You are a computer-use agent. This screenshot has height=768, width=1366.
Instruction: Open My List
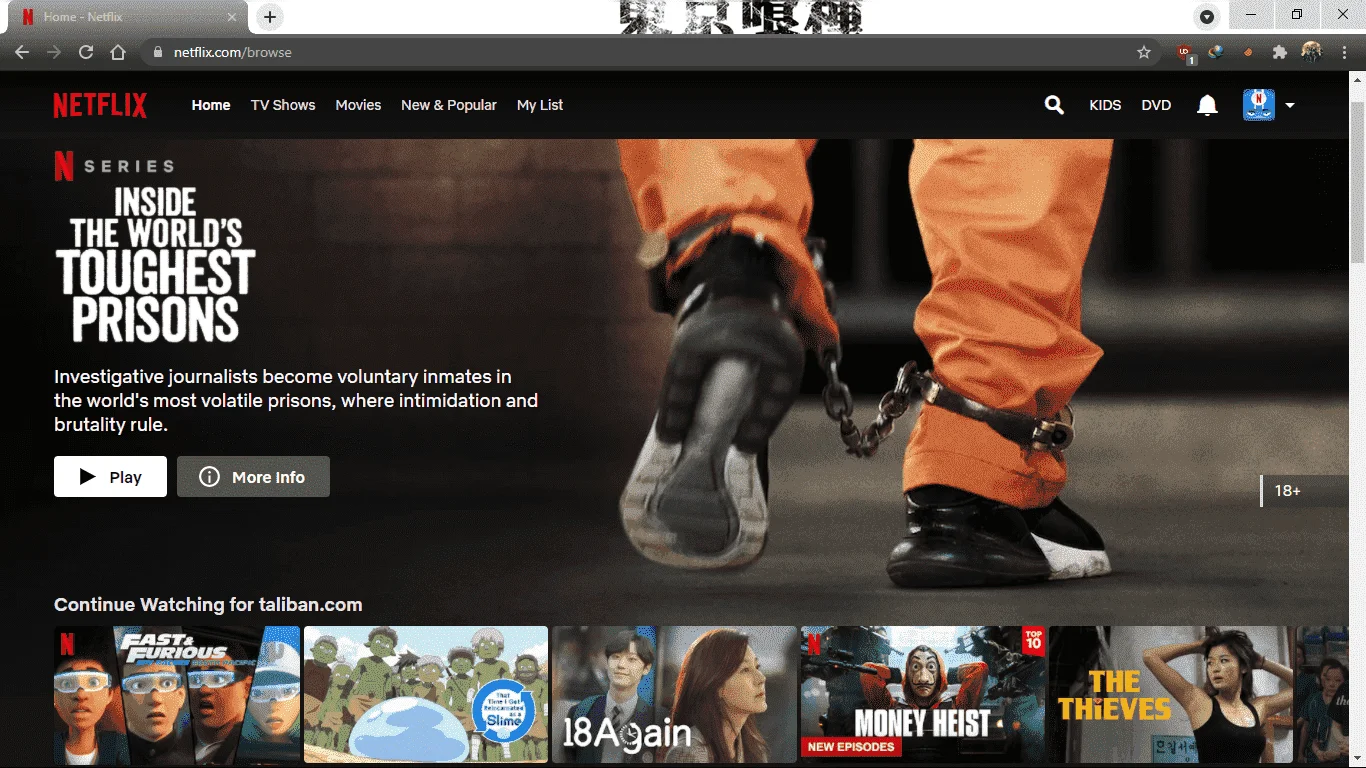click(540, 105)
